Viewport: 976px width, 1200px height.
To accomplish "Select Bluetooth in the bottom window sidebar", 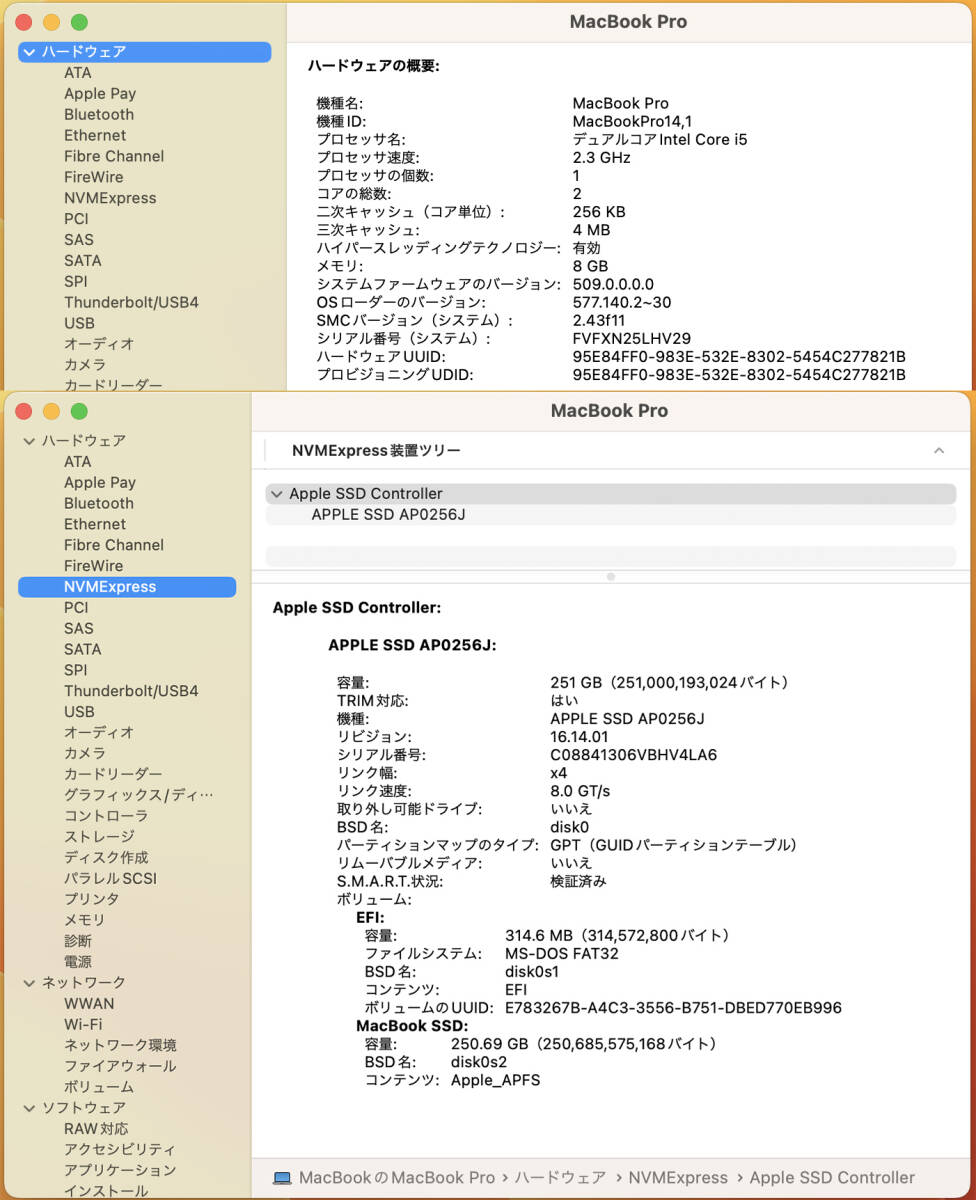I will point(99,503).
